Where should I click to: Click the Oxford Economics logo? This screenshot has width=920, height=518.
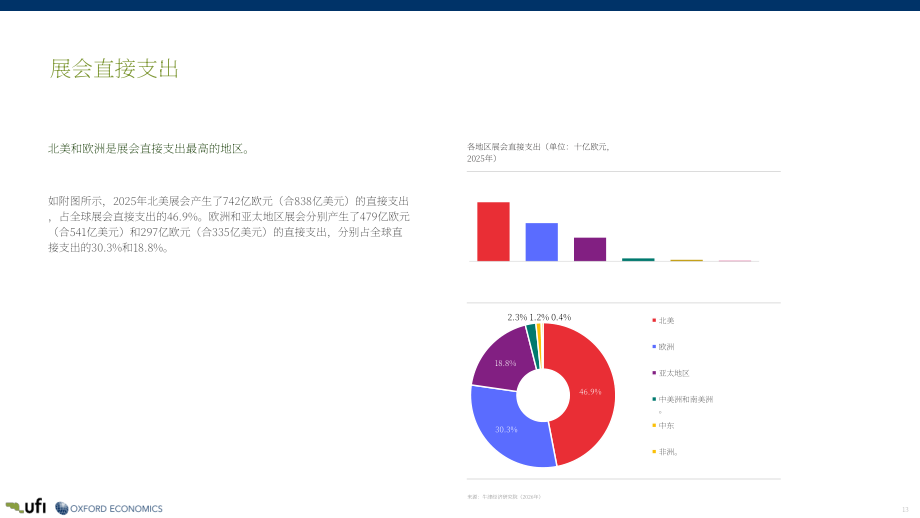coord(109,509)
